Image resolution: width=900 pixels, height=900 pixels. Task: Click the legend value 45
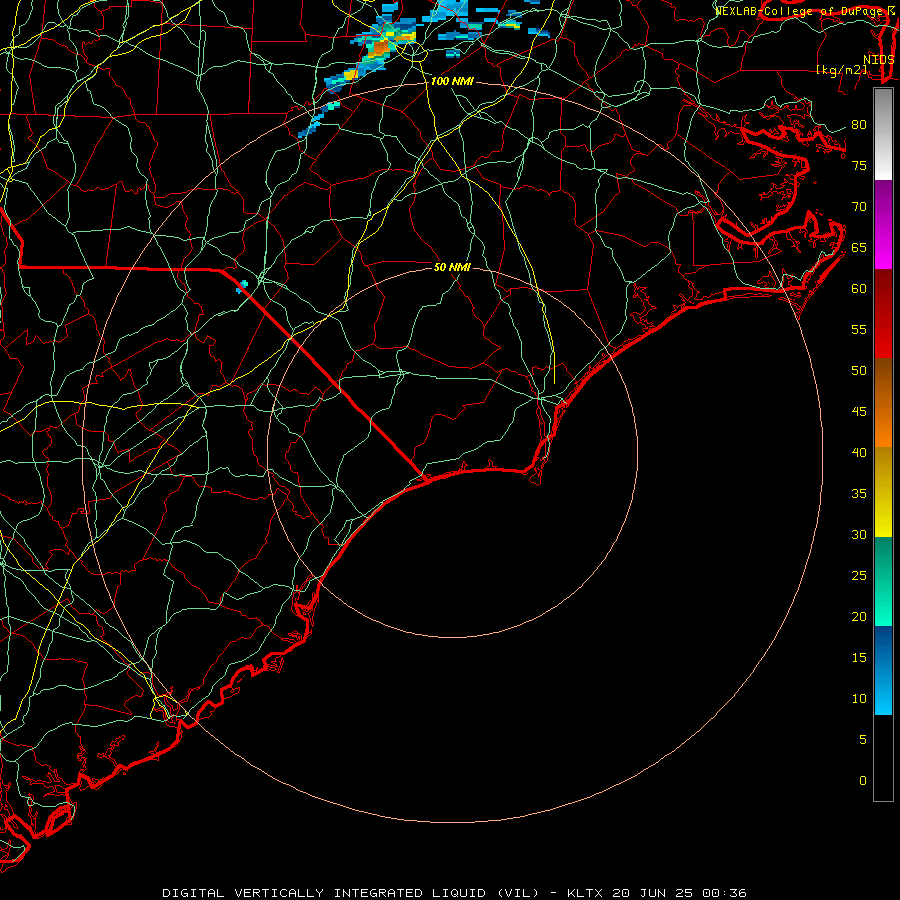click(859, 412)
